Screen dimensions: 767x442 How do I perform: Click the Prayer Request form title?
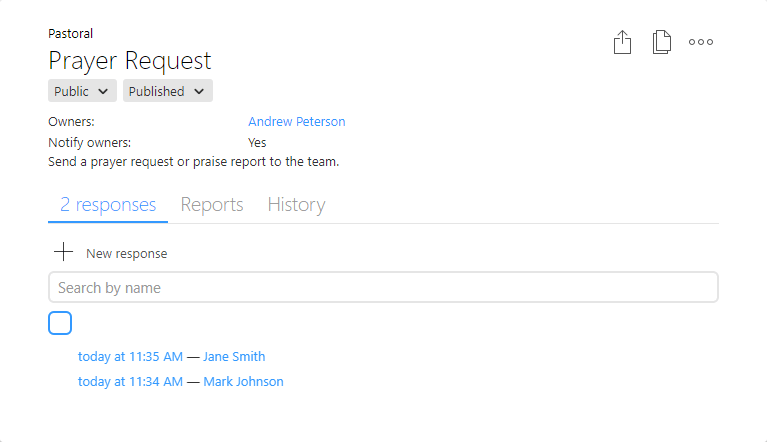click(x=130, y=61)
